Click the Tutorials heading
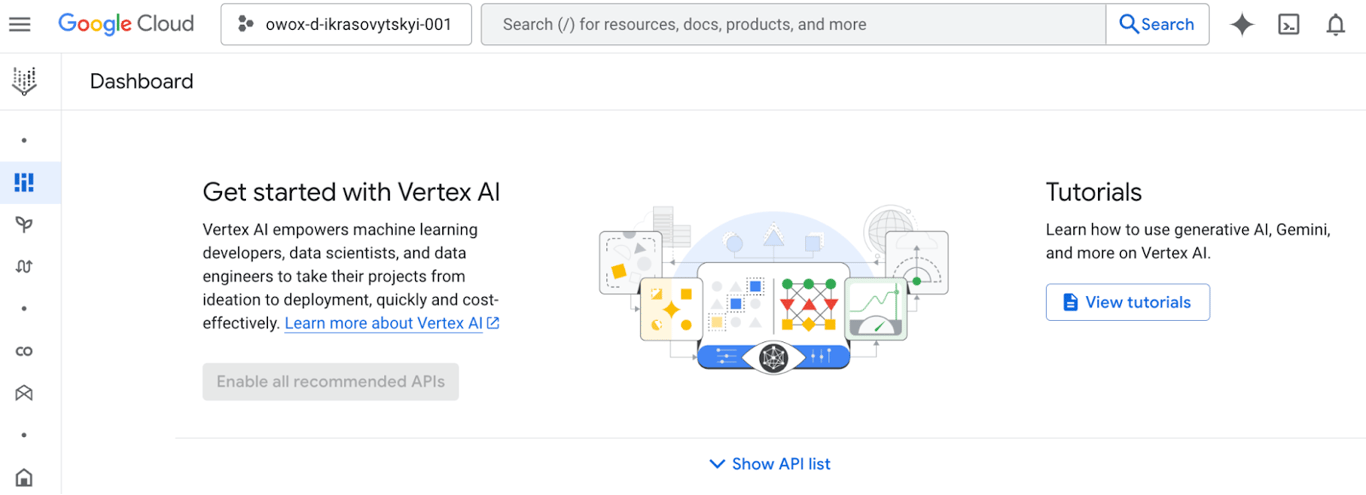 click(x=1094, y=192)
